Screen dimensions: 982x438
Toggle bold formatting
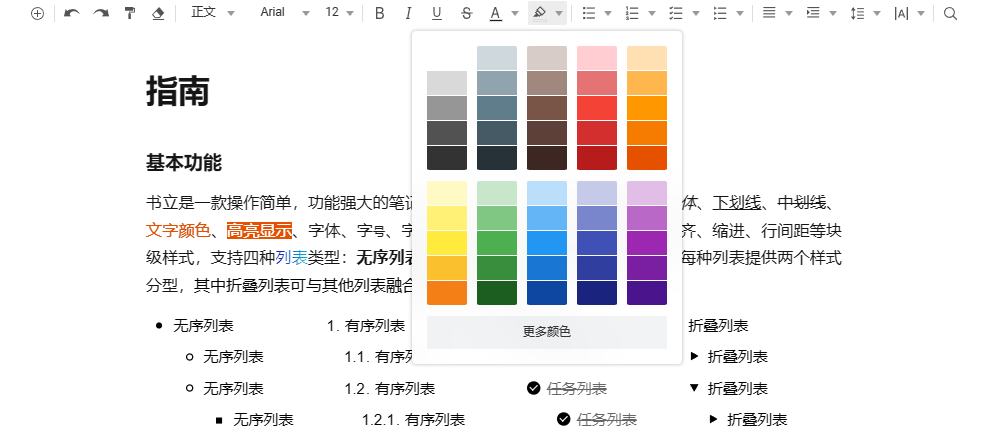pos(379,13)
